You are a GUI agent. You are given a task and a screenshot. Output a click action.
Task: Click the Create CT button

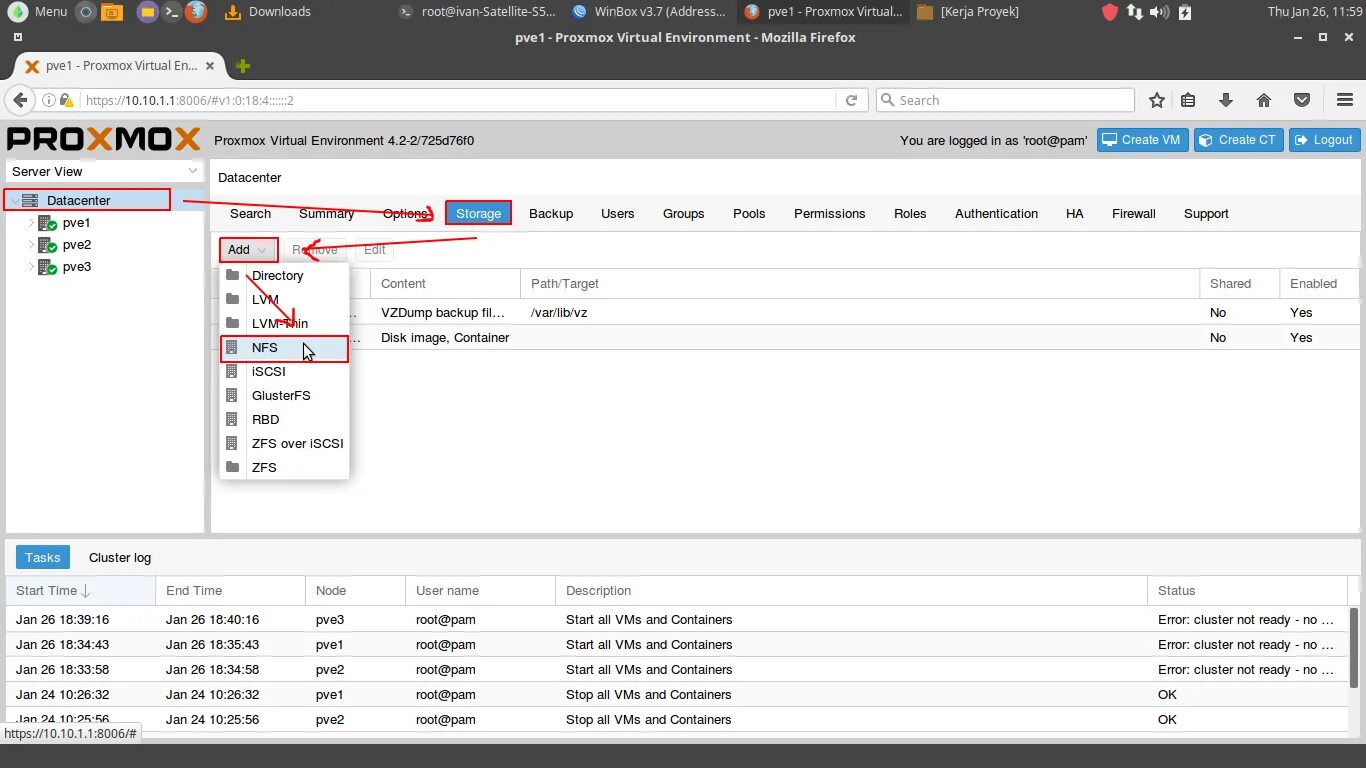tap(1238, 140)
